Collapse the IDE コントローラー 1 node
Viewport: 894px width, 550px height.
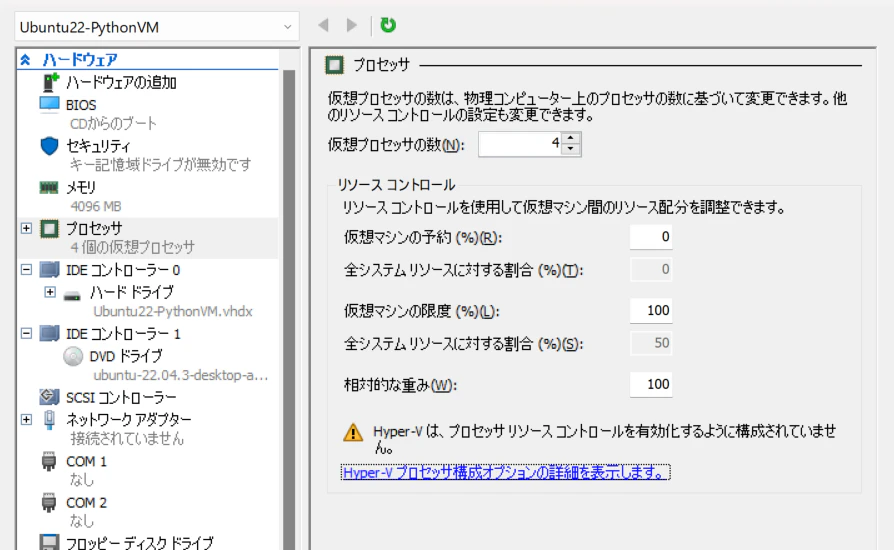click(x=26, y=333)
